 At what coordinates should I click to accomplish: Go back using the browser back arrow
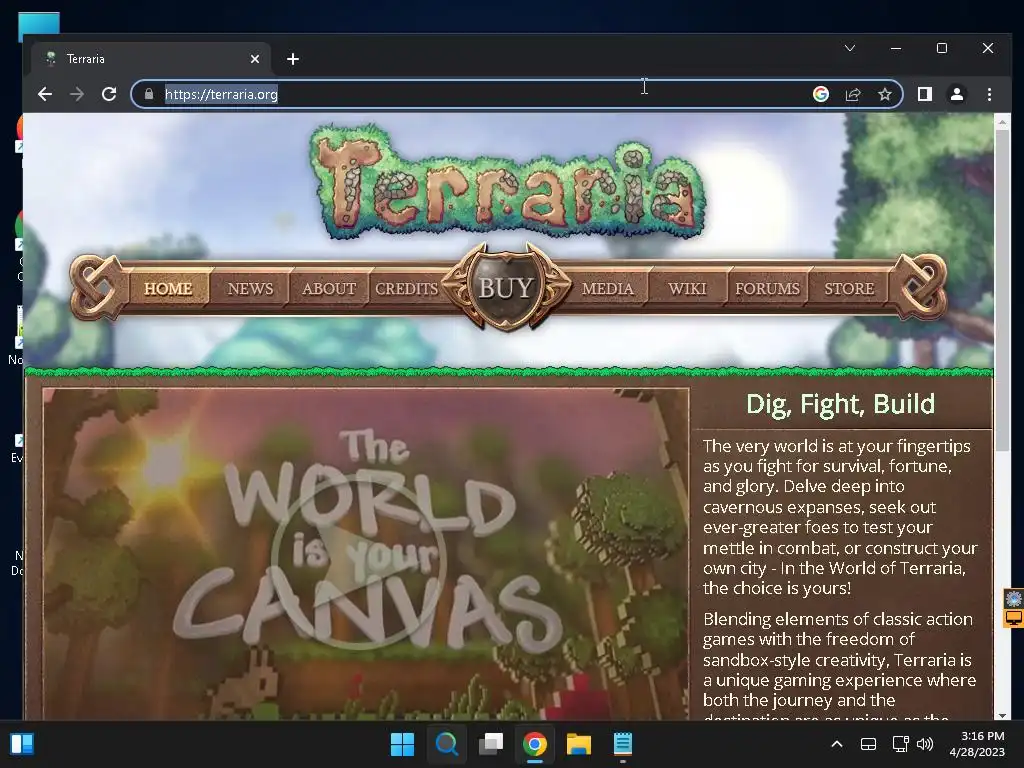44,94
